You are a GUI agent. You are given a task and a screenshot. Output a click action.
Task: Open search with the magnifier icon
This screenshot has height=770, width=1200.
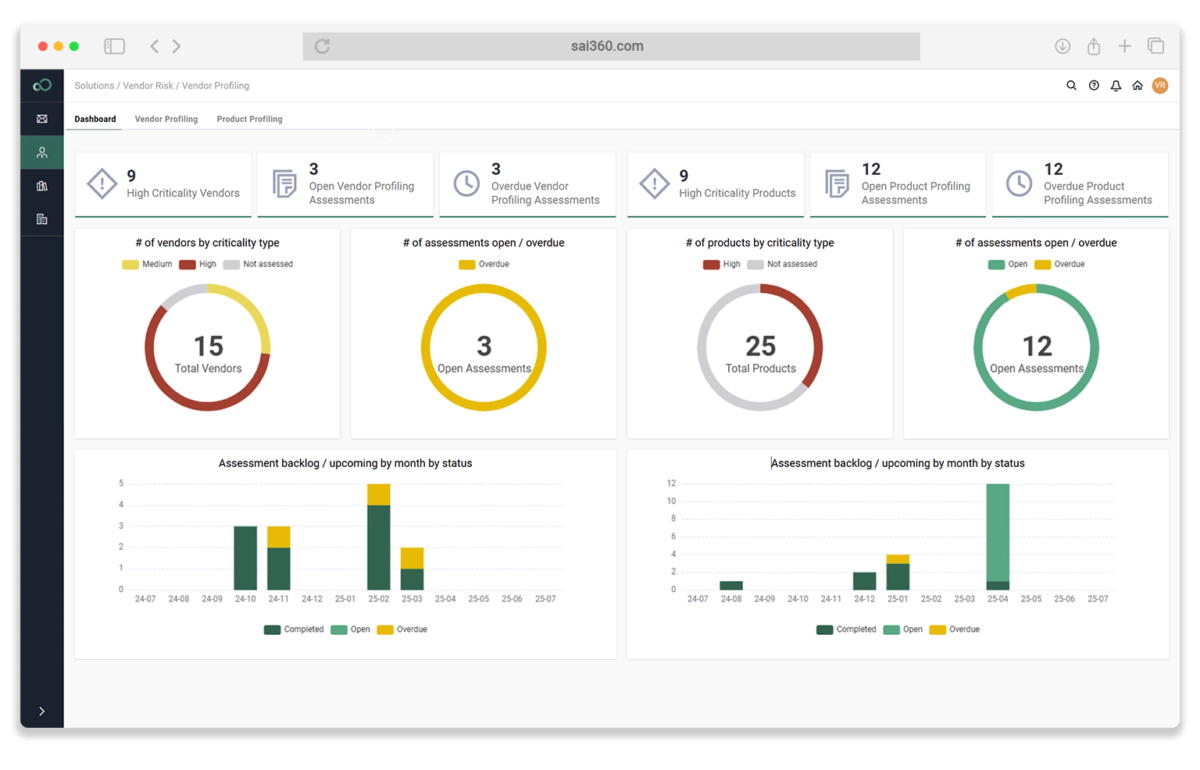tap(1071, 85)
